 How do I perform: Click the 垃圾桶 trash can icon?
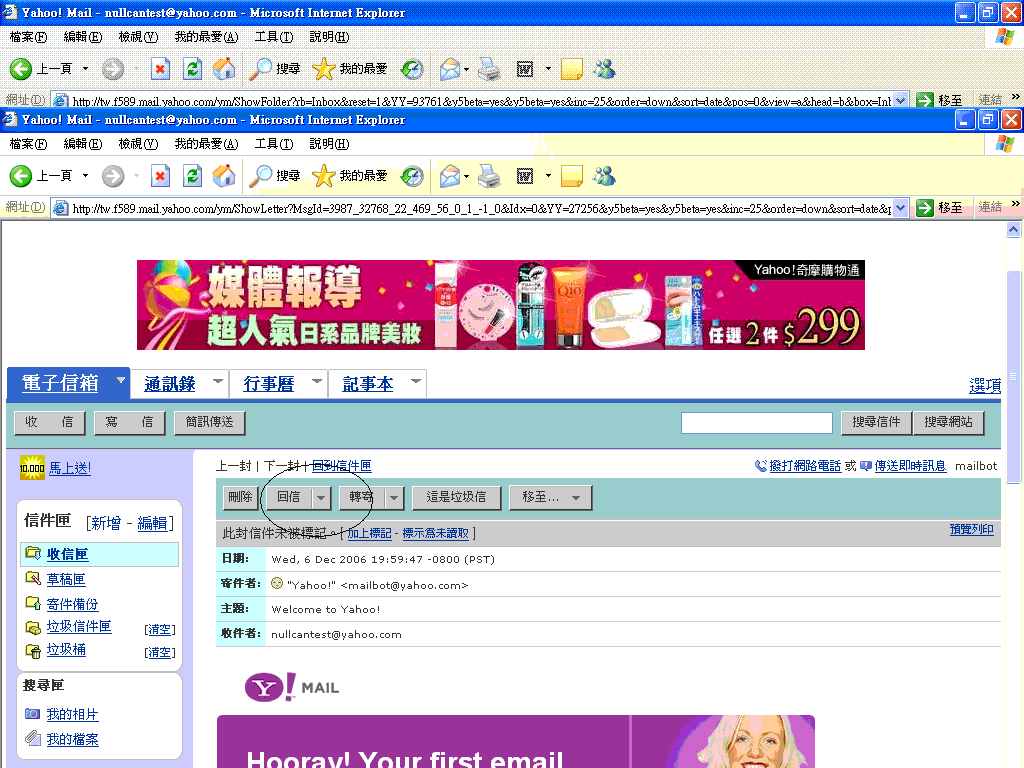32,651
